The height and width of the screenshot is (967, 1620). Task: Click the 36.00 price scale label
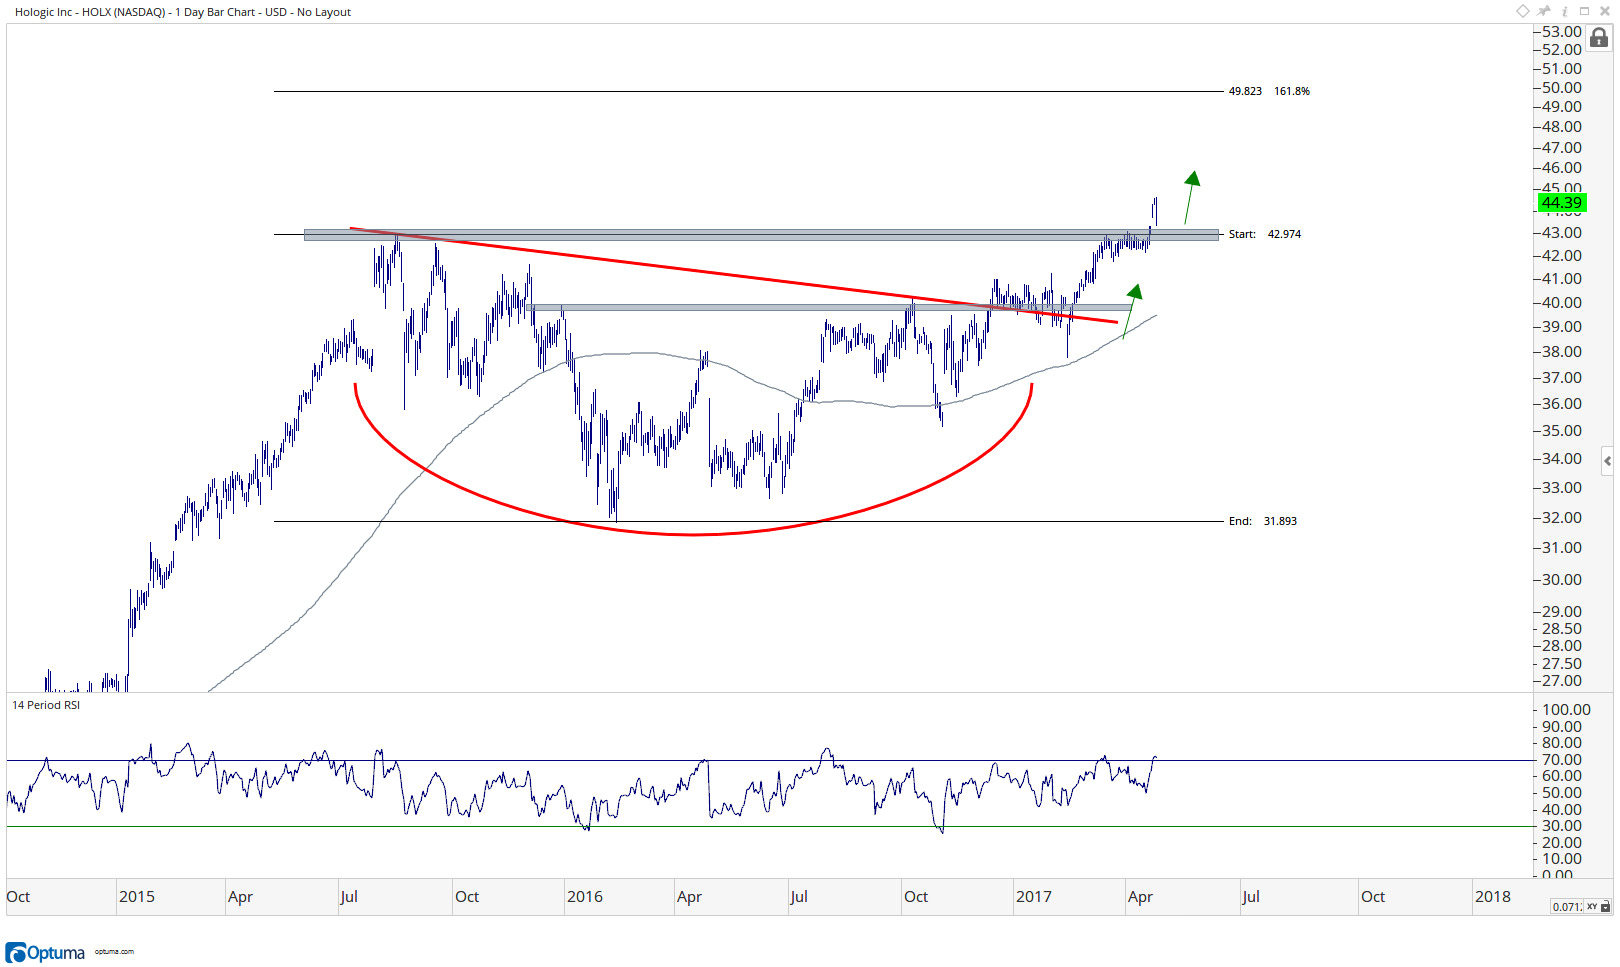coord(1562,404)
